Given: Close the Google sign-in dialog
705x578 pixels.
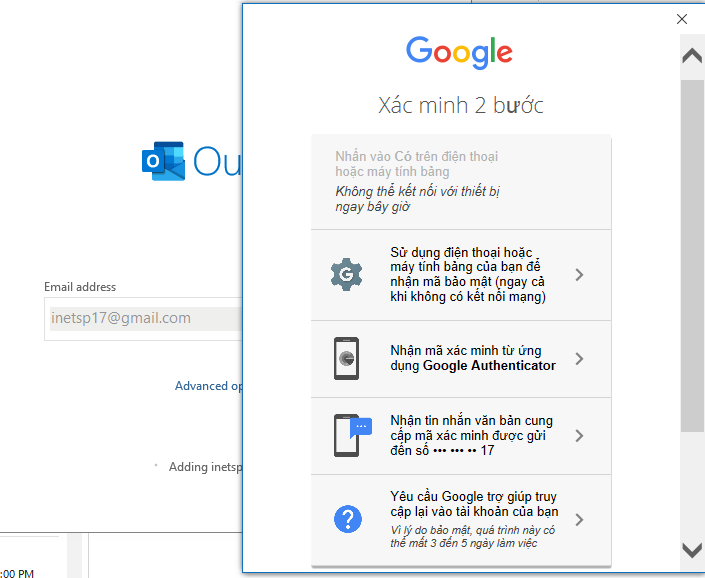Looking at the screenshot, I should pos(682,19).
